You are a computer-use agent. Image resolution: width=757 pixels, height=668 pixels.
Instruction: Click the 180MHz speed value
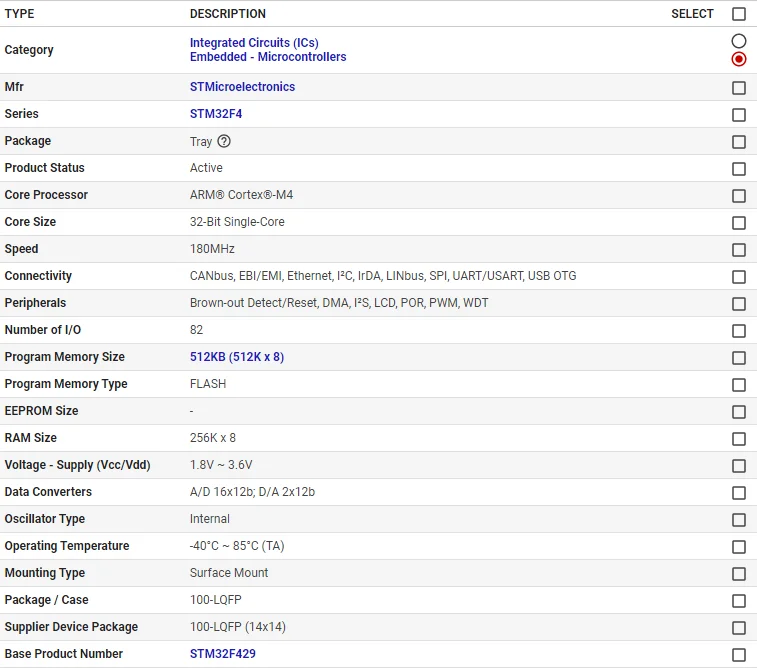(212, 249)
